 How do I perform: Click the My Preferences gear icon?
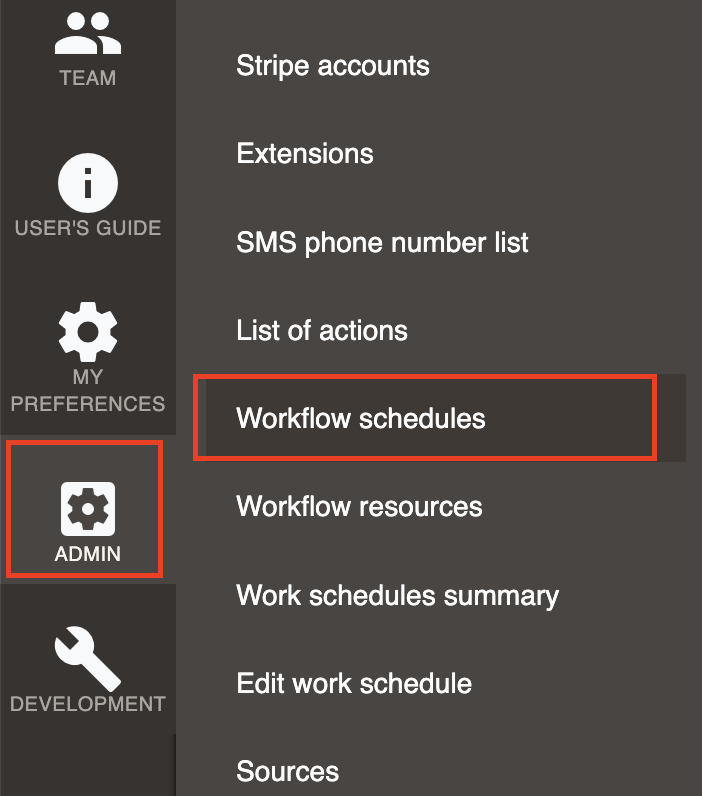click(88, 332)
